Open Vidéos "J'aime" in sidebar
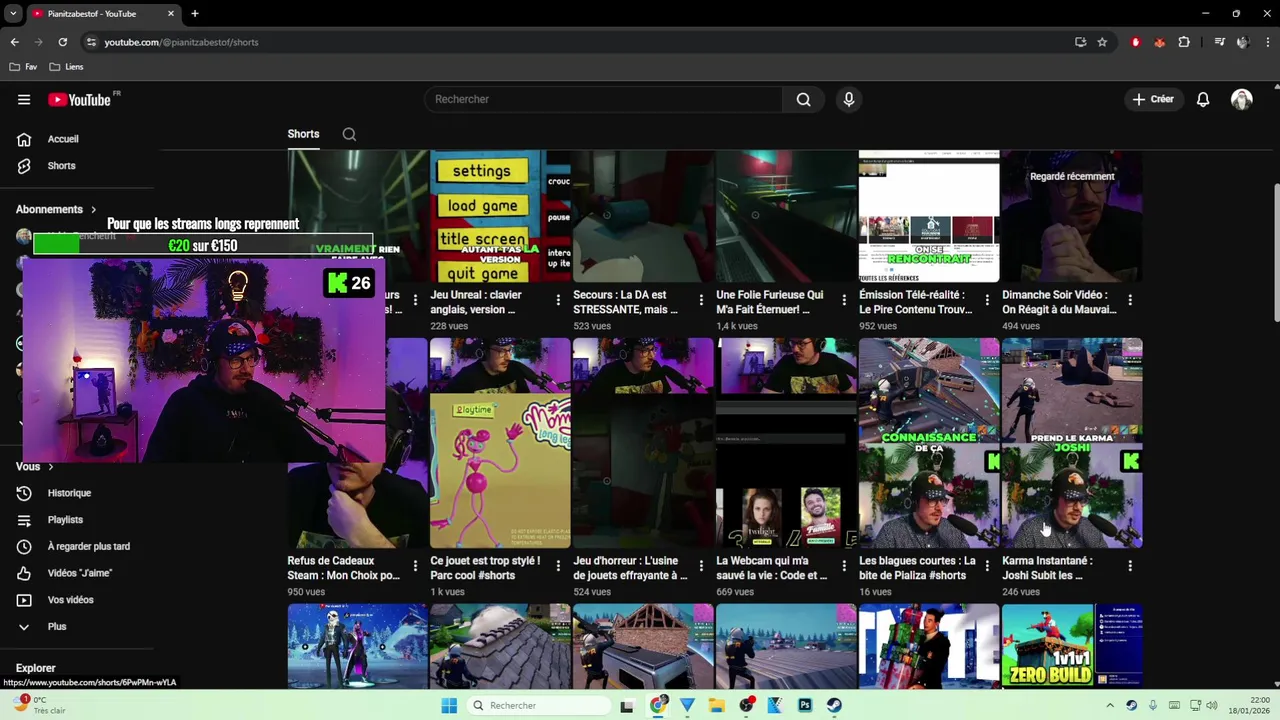Screen dimensions: 1280x720 coord(78,573)
